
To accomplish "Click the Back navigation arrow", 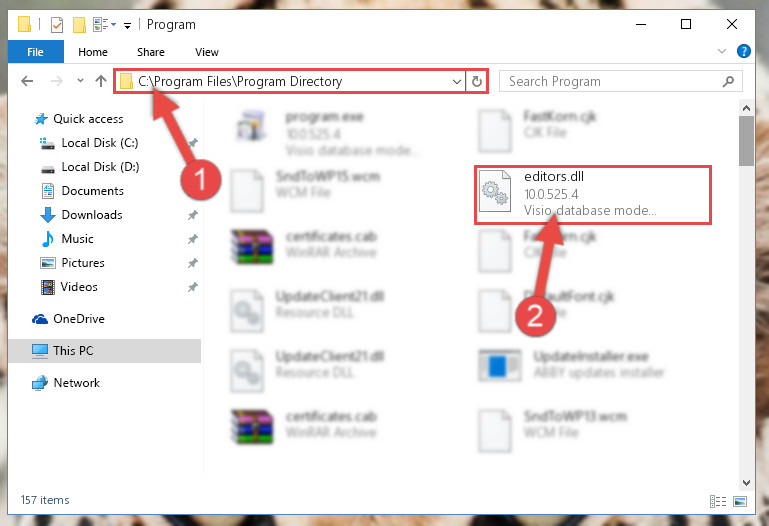I will tap(27, 81).
